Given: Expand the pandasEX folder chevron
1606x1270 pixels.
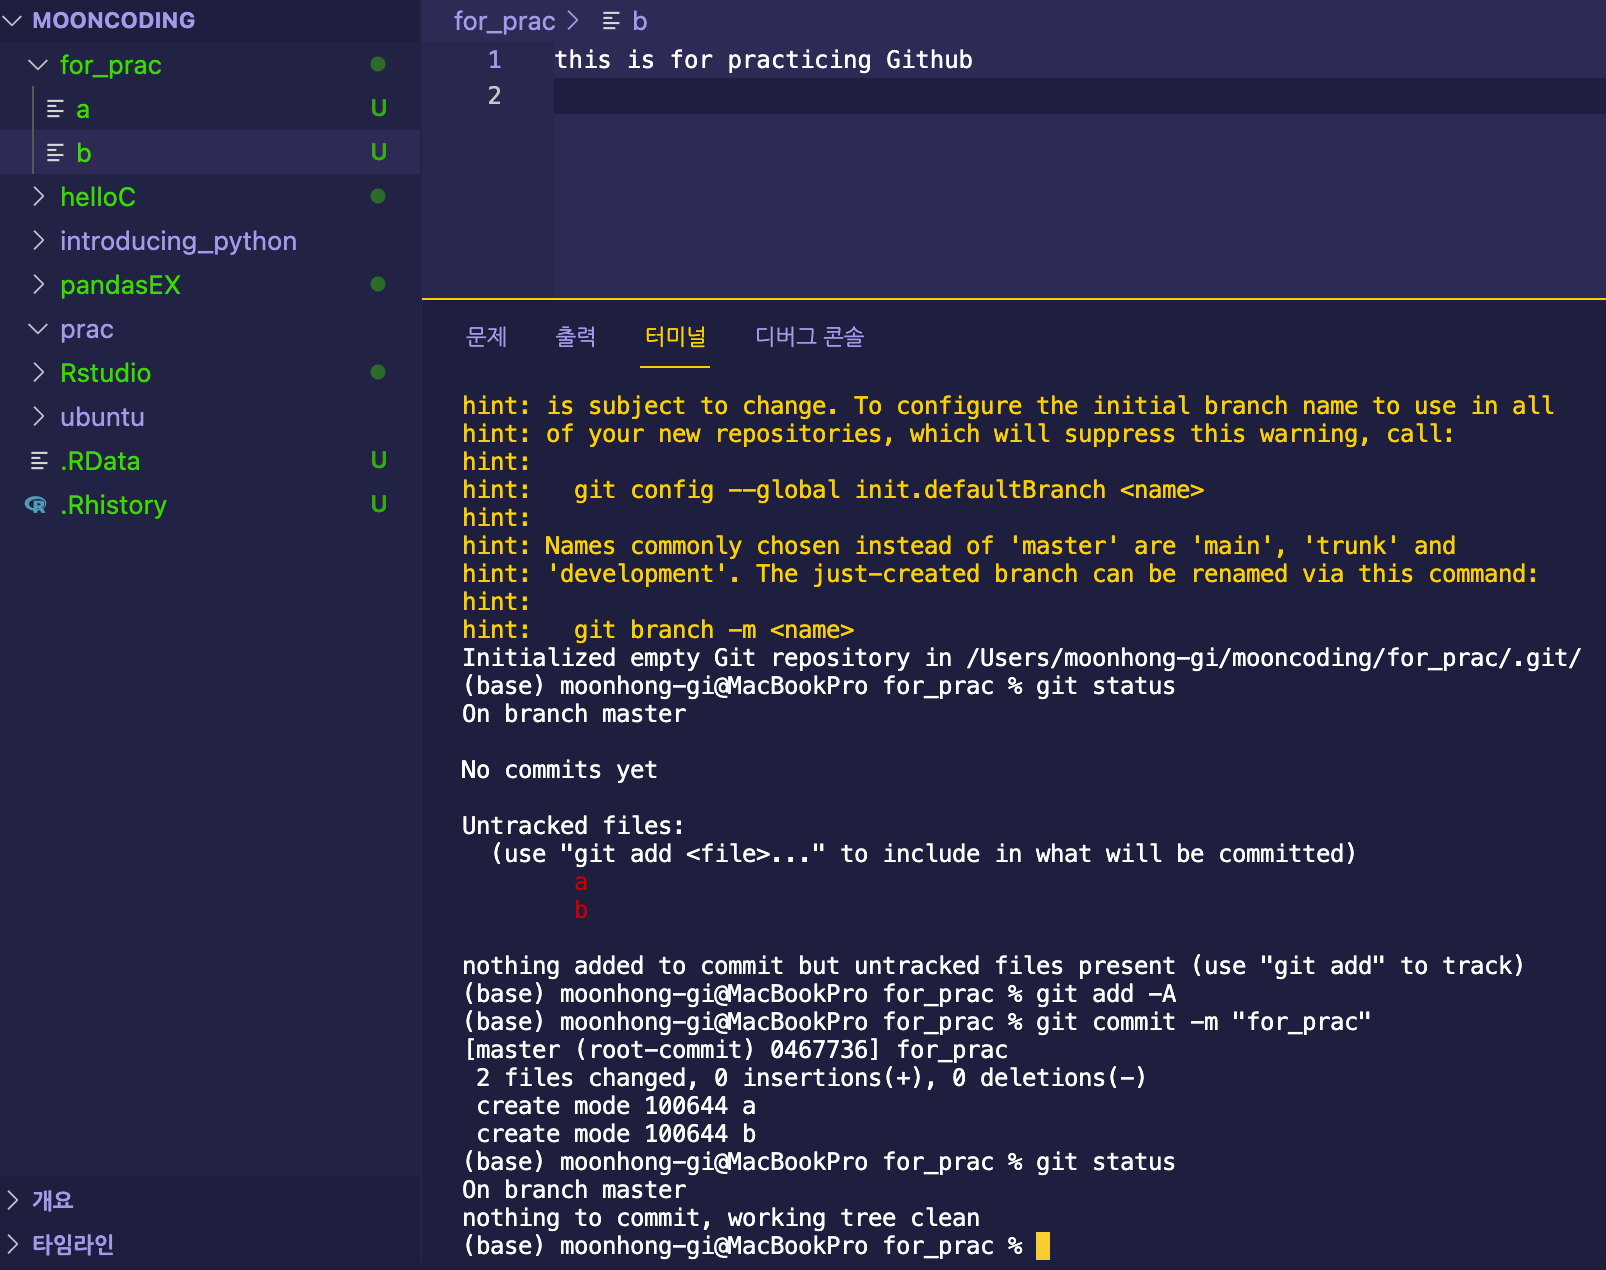Looking at the screenshot, I should pos(38,285).
